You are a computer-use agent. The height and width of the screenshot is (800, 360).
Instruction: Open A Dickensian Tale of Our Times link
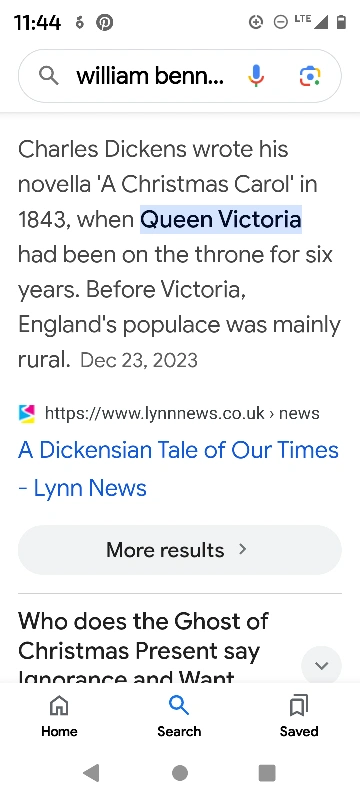pos(178,469)
